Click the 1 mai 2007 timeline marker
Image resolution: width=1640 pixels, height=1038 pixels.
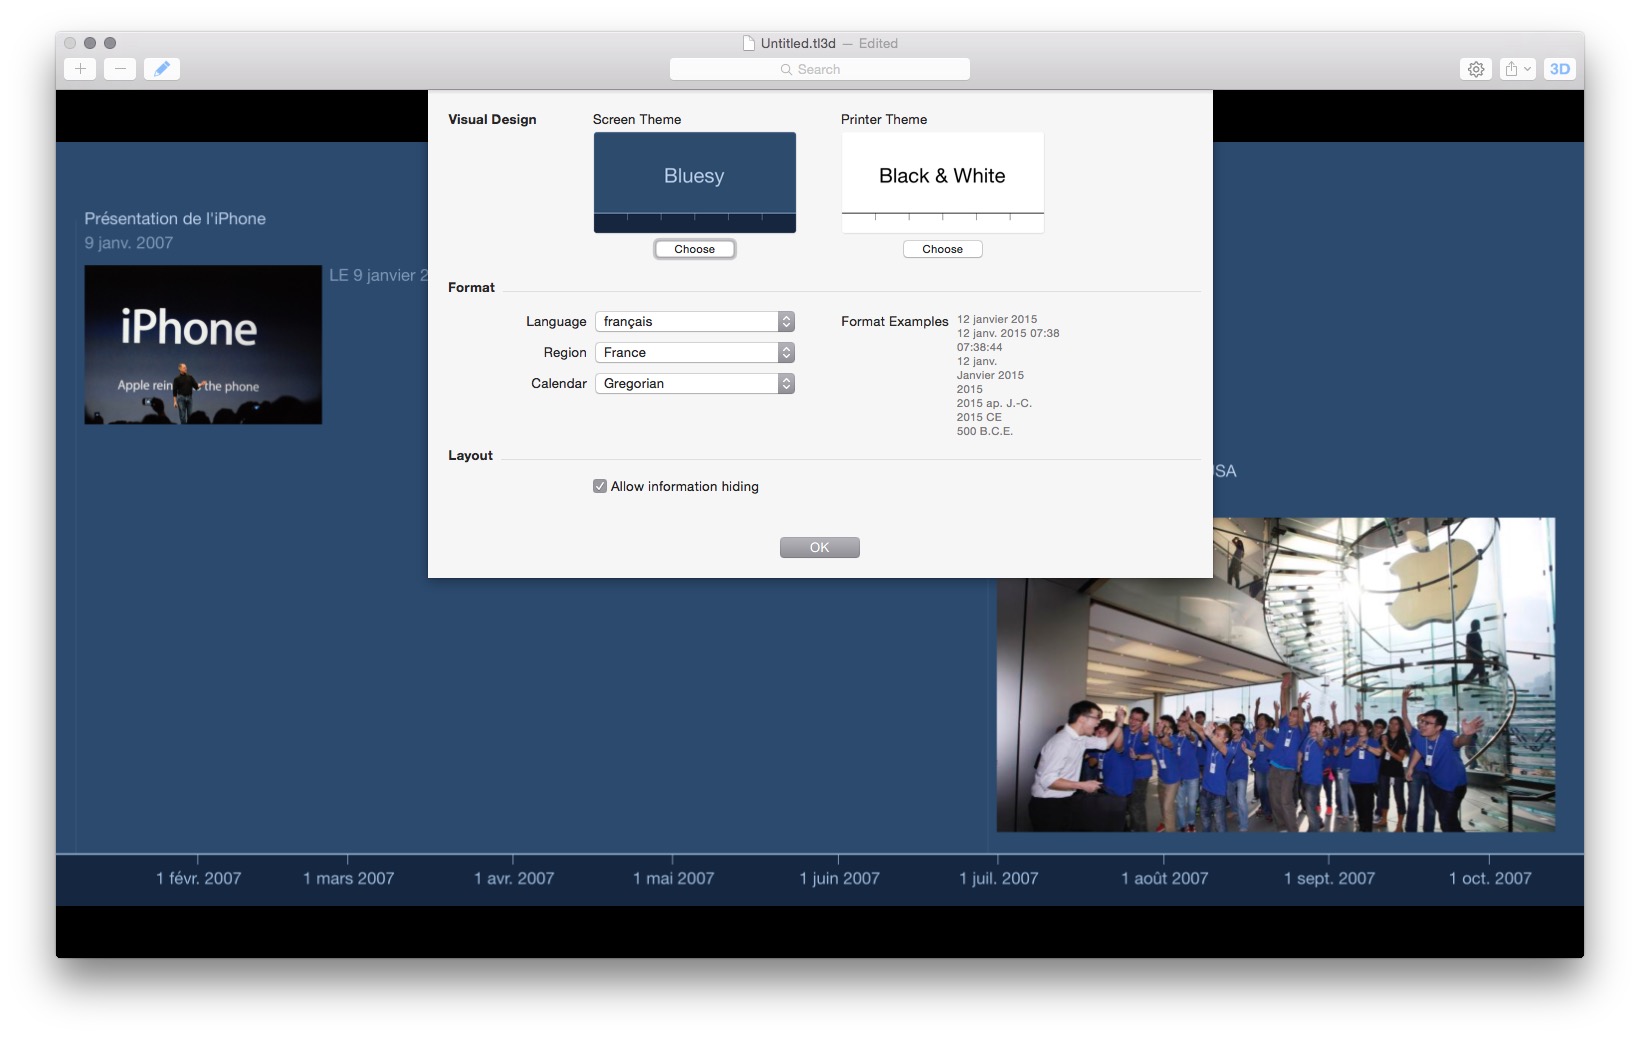pos(673,878)
